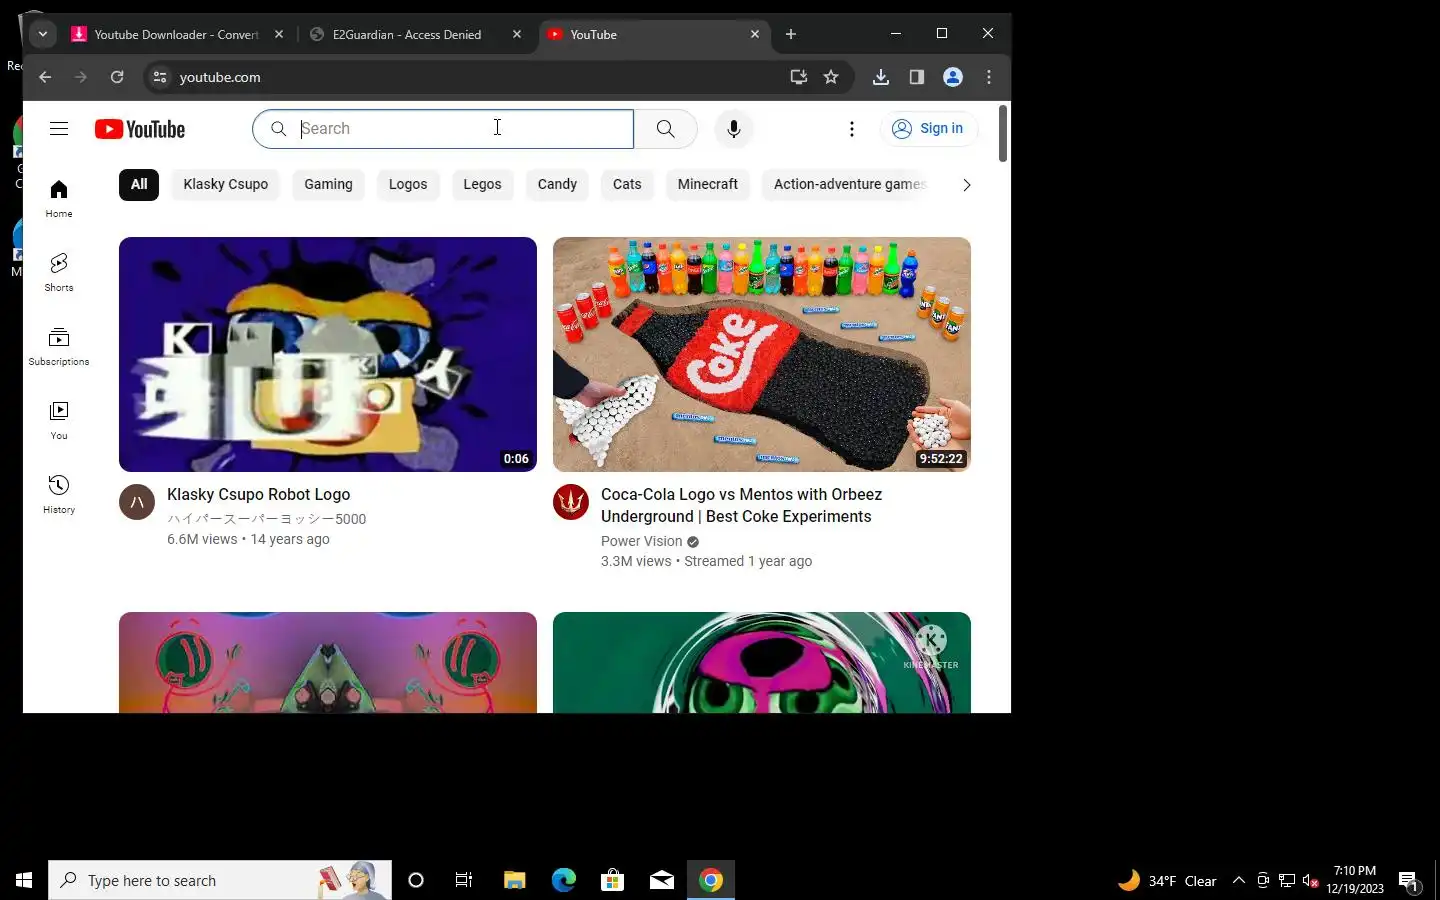Image resolution: width=1440 pixels, height=900 pixels.
Task: Select the Minecraft chip
Action: pyautogui.click(x=708, y=184)
